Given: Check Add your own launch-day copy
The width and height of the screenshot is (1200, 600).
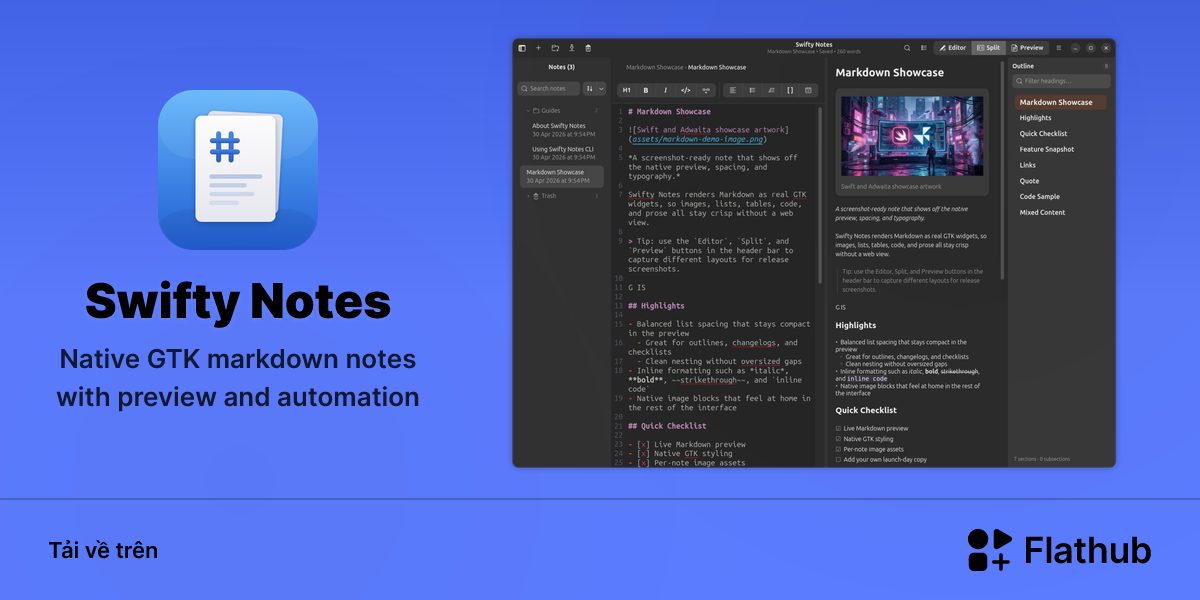Looking at the screenshot, I should [838, 460].
